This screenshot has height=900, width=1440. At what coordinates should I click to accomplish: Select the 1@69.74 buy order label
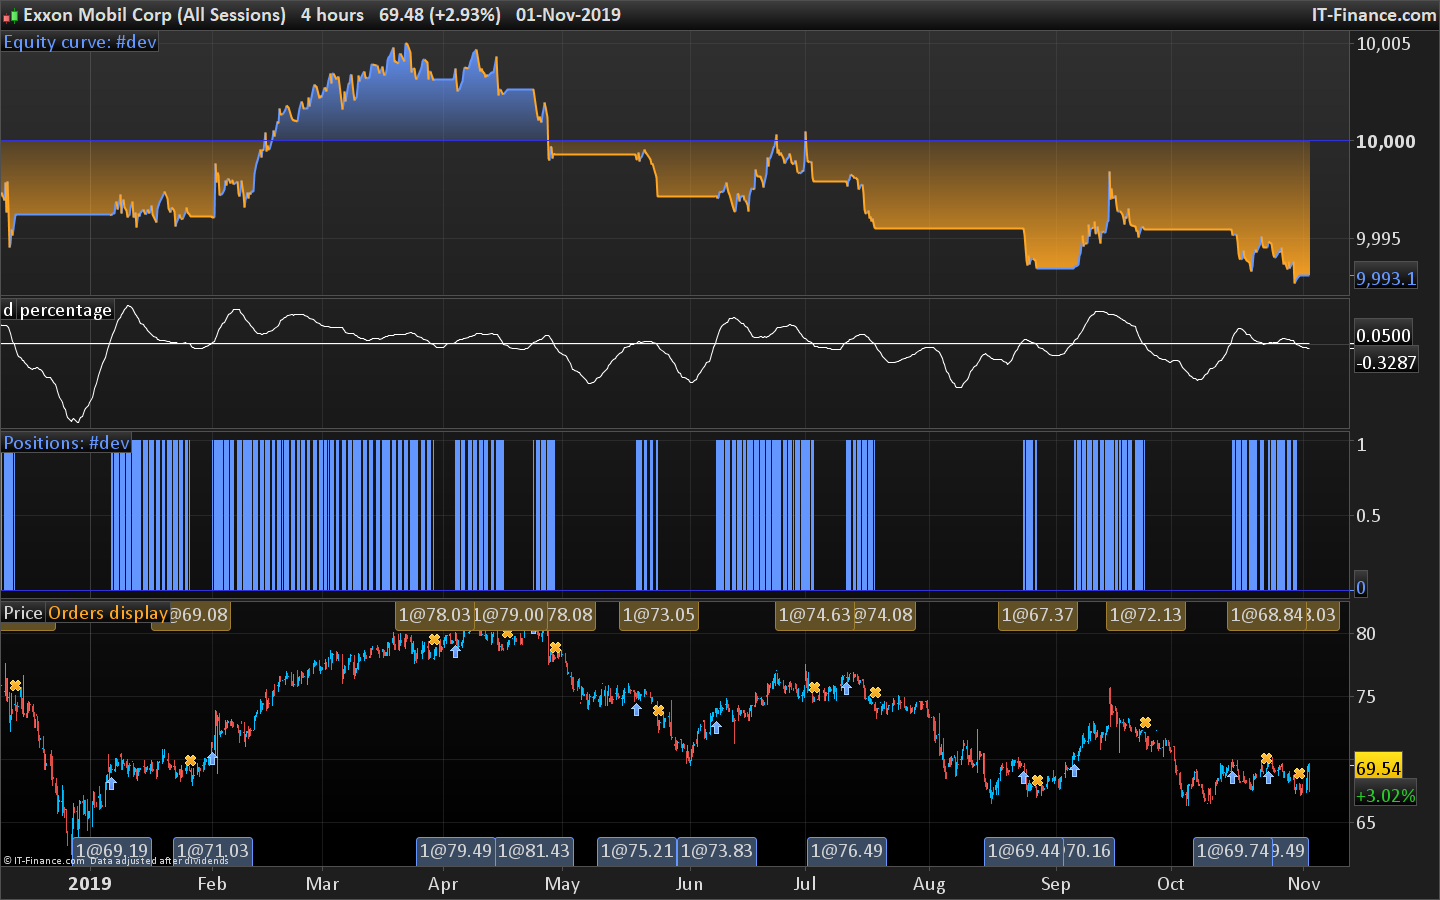click(1233, 851)
